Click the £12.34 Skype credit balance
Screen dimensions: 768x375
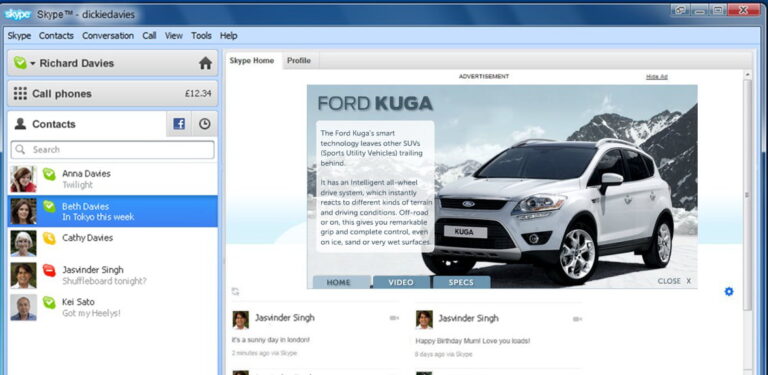198,94
